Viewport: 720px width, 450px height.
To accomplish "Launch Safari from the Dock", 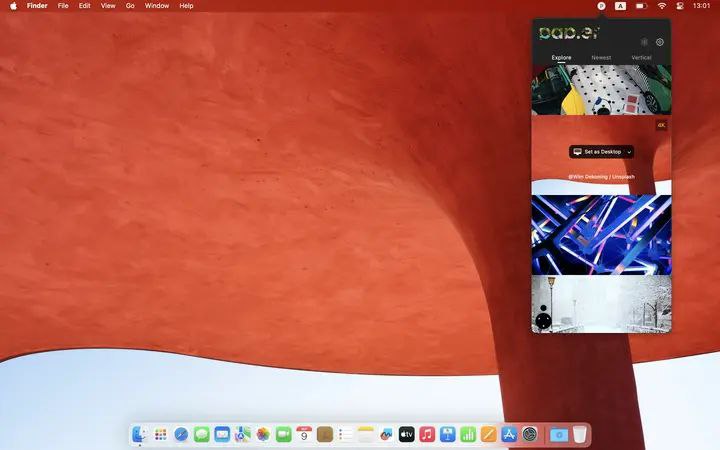I will (x=181, y=434).
